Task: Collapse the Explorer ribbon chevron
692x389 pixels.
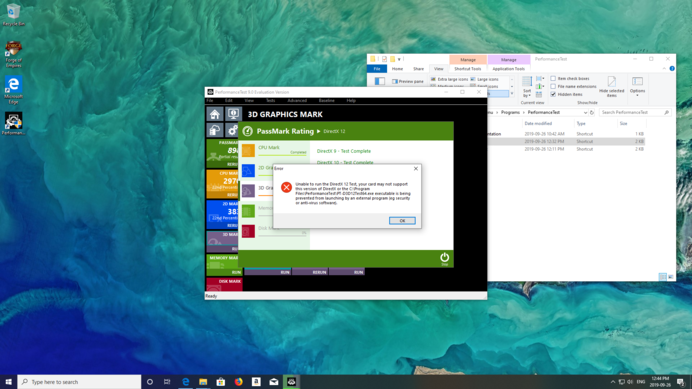Action: point(664,68)
